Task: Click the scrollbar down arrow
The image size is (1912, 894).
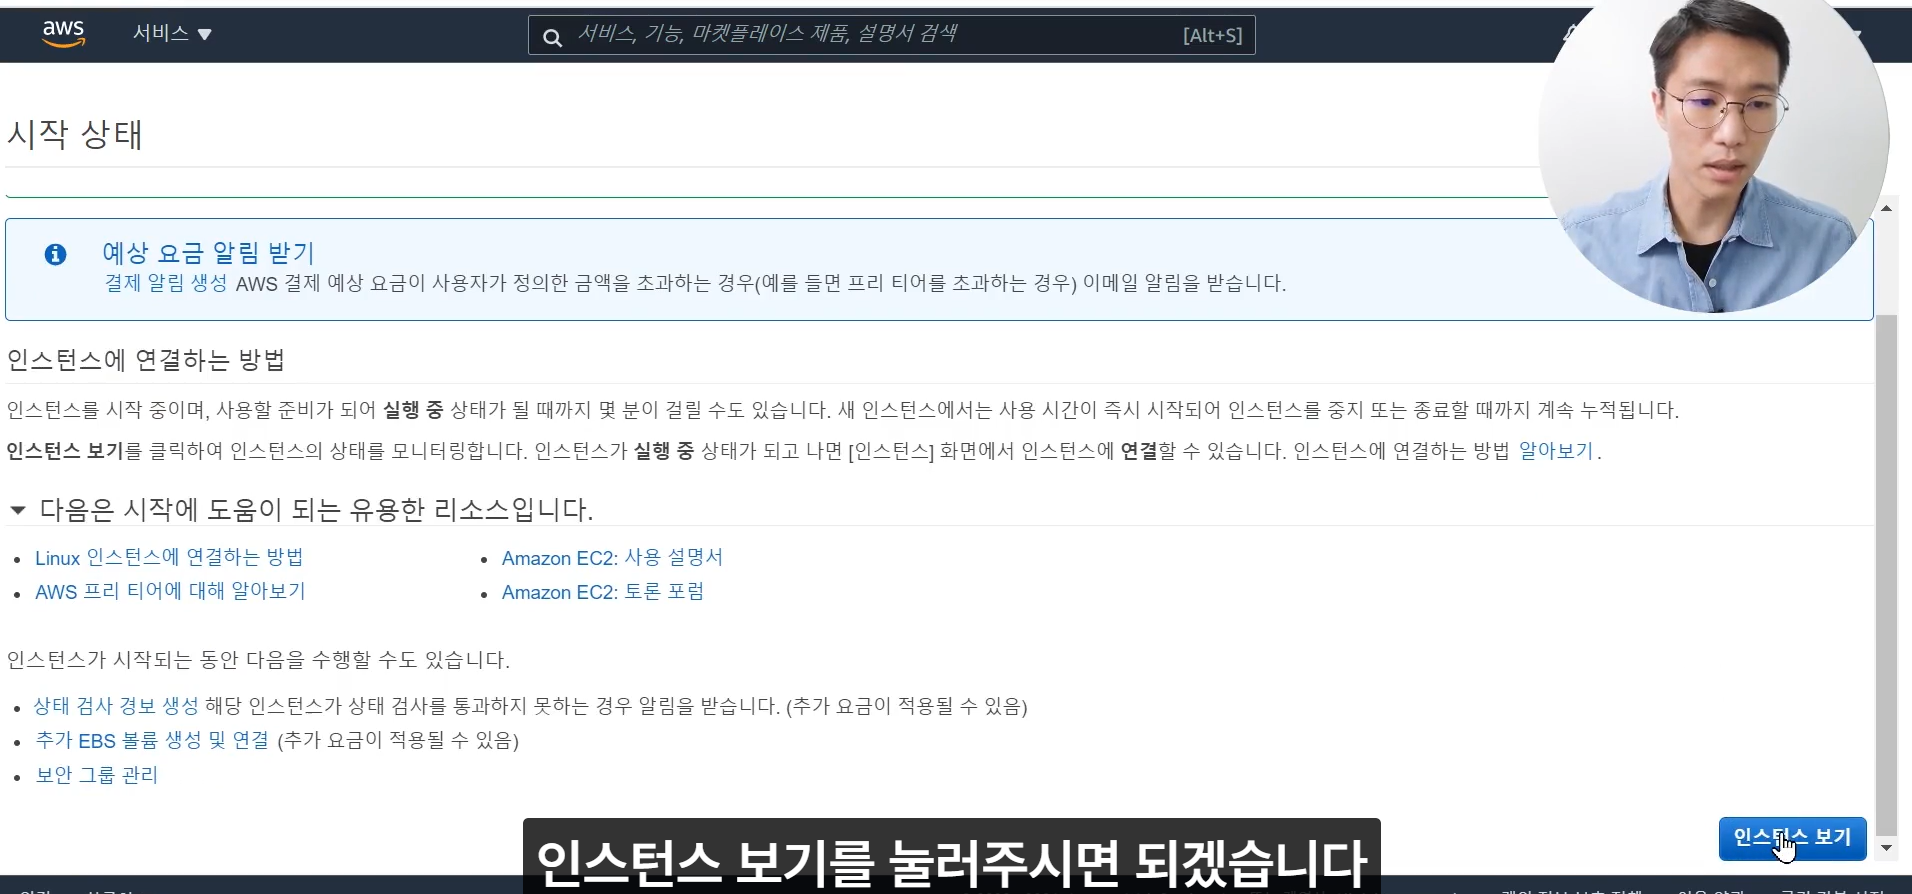Action: click(1886, 848)
